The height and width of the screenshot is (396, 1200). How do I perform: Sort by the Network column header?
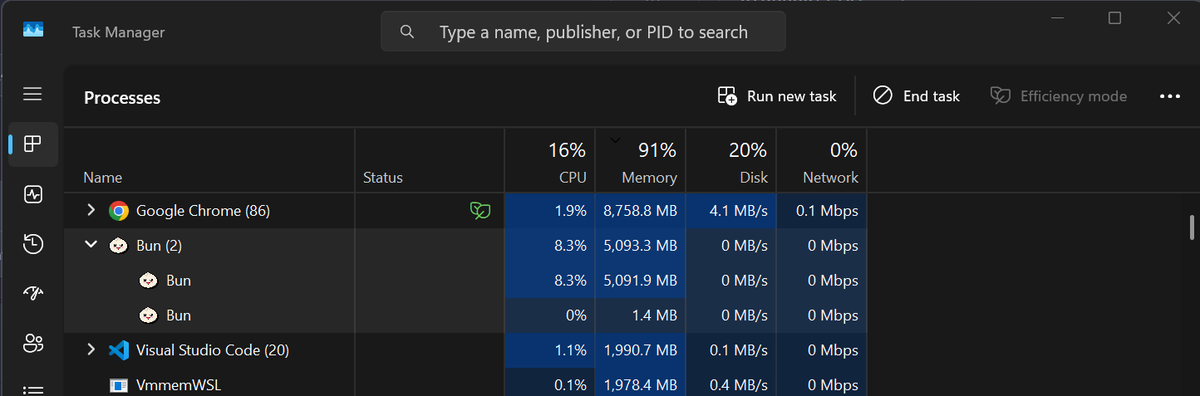click(x=821, y=160)
